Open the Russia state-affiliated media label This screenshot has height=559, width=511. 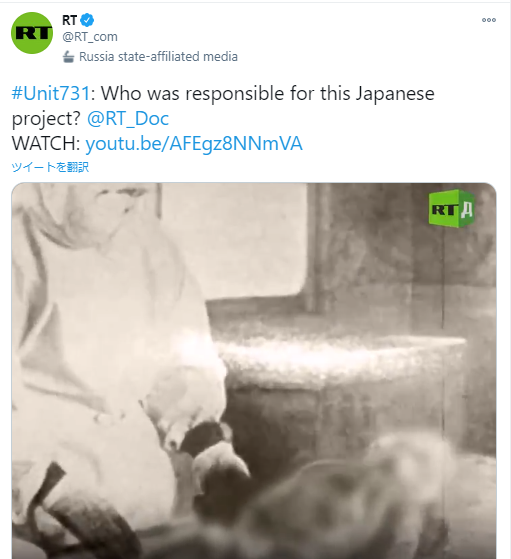click(158, 57)
